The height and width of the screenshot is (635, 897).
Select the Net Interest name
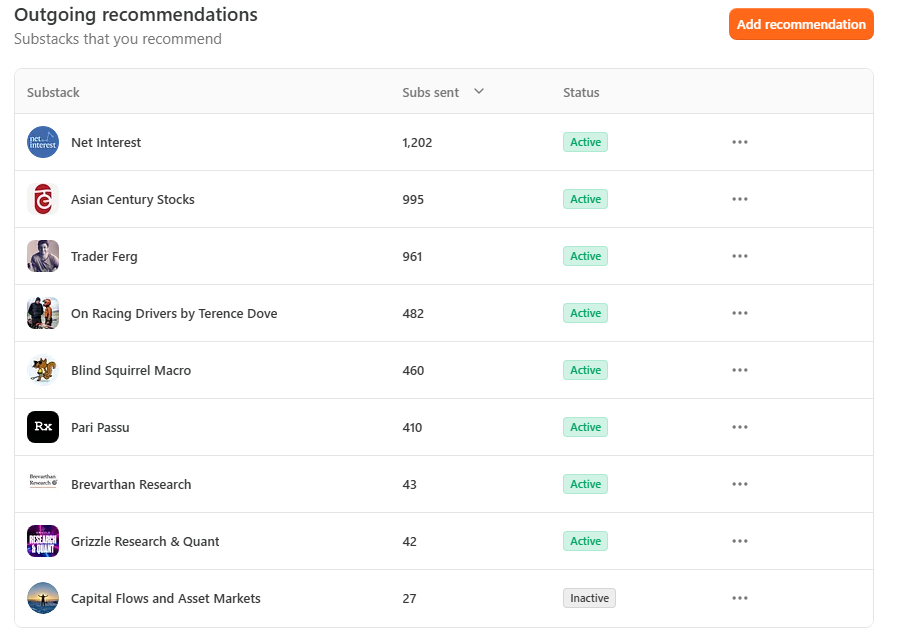pos(106,142)
